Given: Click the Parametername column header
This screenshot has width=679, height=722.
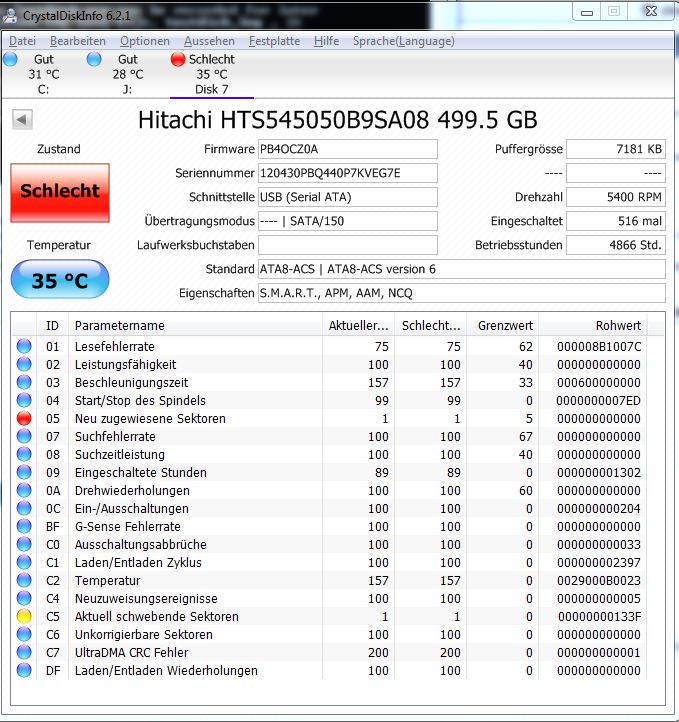Looking at the screenshot, I should pyautogui.click(x=195, y=326).
